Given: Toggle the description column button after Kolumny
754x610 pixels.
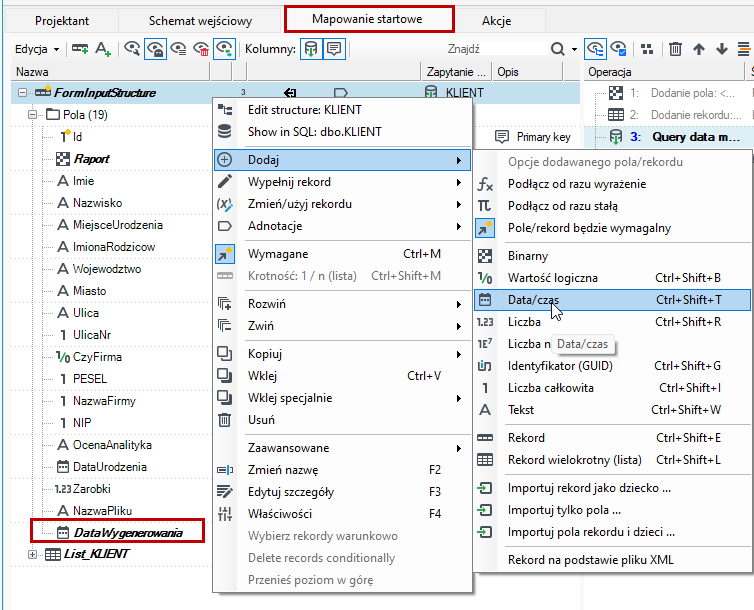Looking at the screenshot, I should 334,49.
